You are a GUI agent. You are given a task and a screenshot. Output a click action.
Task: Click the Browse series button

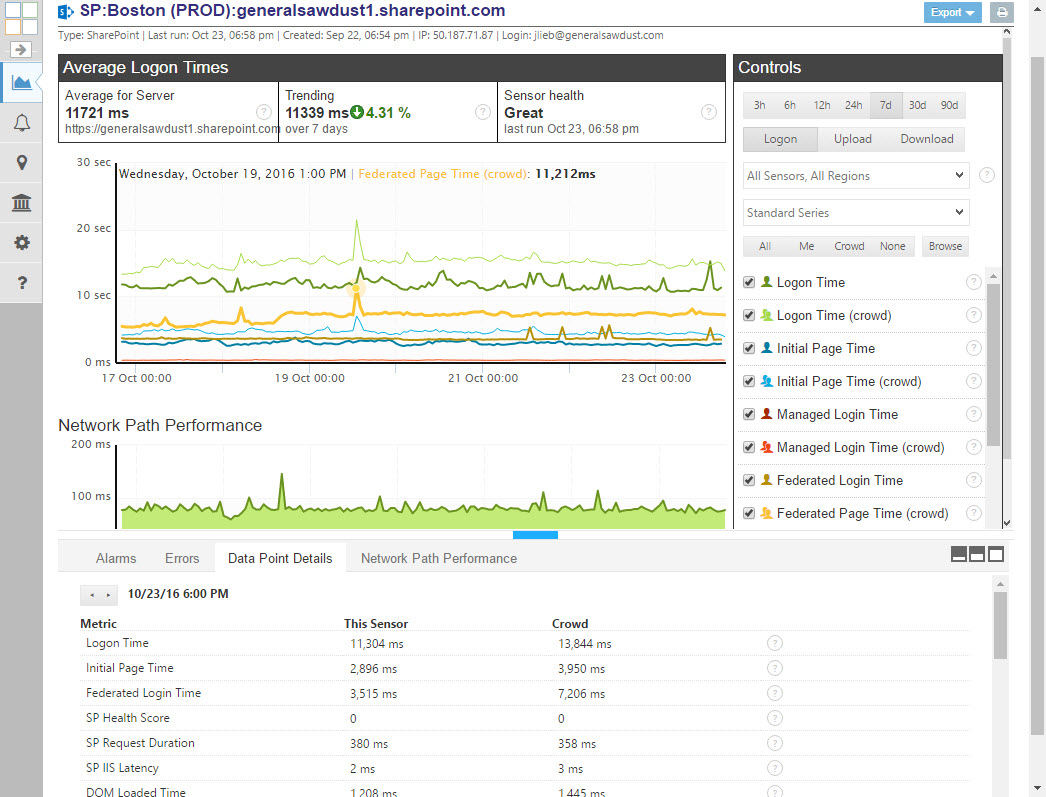tap(945, 246)
